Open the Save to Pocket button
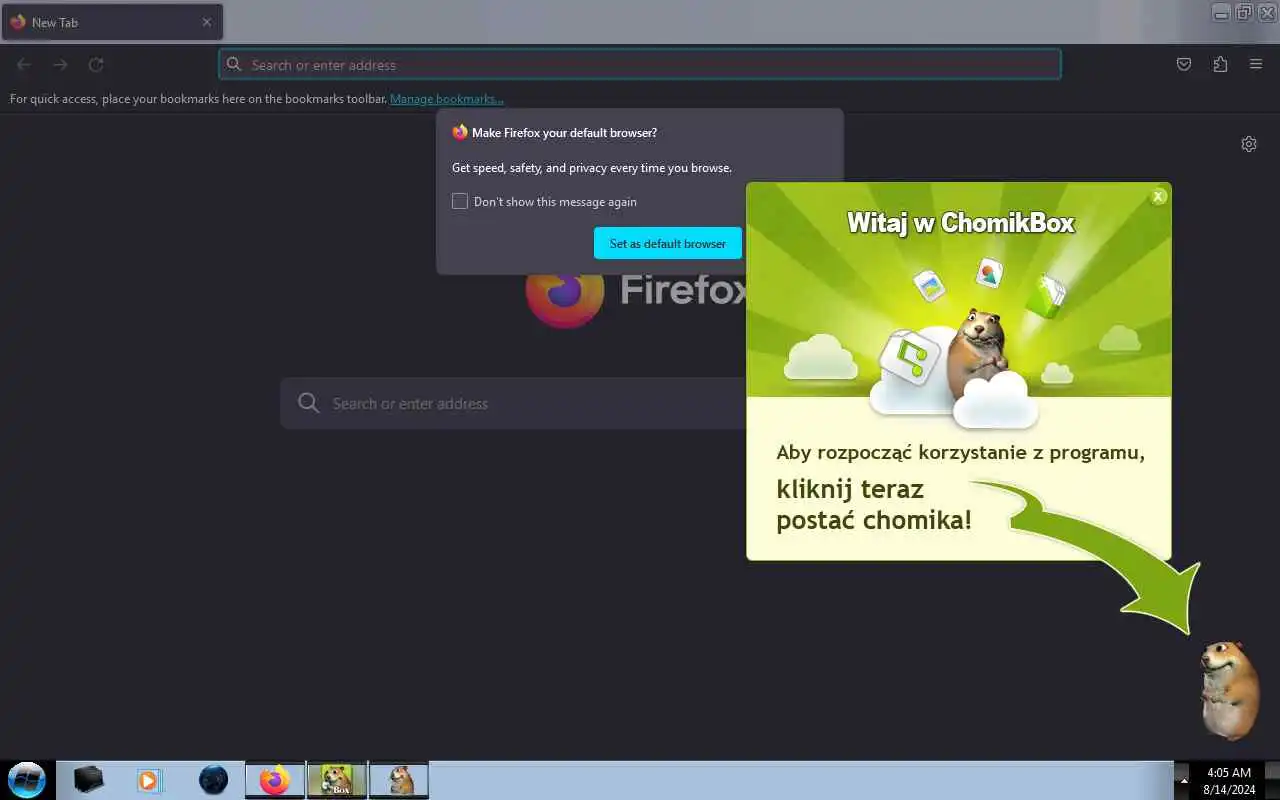Image resolution: width=1280 pixels, height=800 pixels. click(x=1184, y=65)
